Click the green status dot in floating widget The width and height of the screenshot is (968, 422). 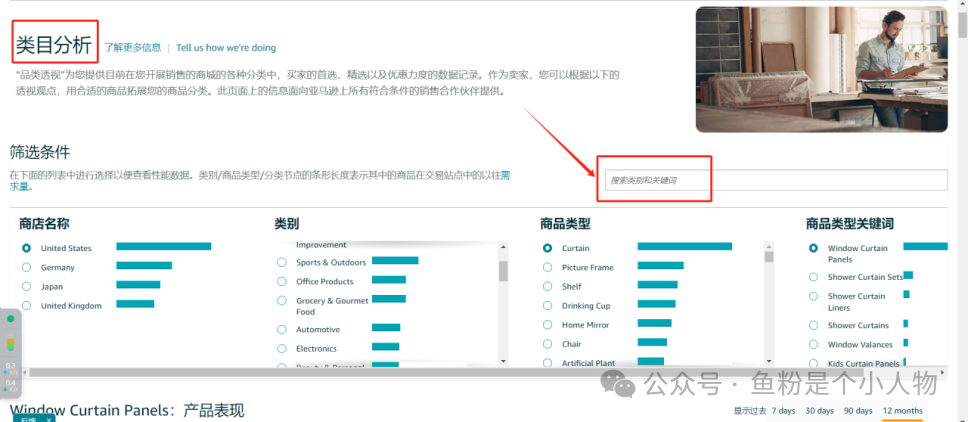(10, 319)
